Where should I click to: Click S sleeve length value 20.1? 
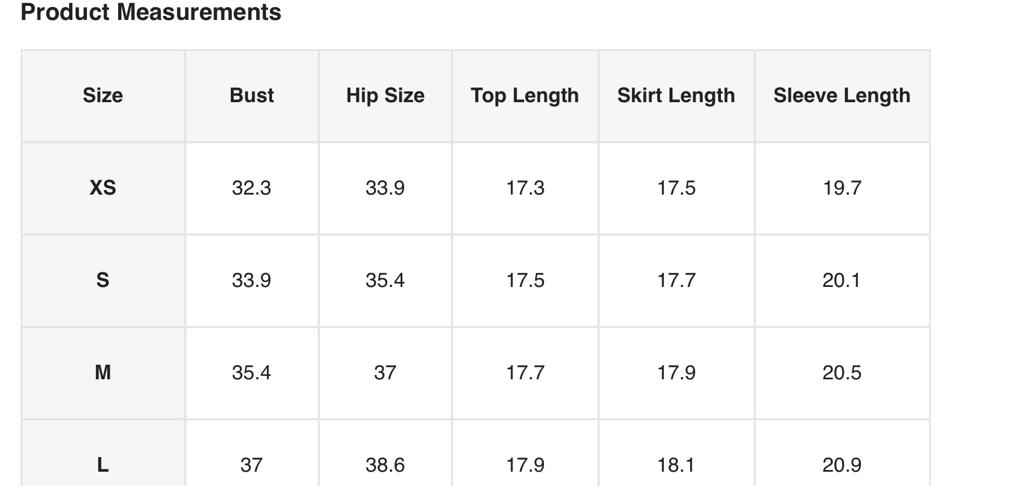click(842, 280)
